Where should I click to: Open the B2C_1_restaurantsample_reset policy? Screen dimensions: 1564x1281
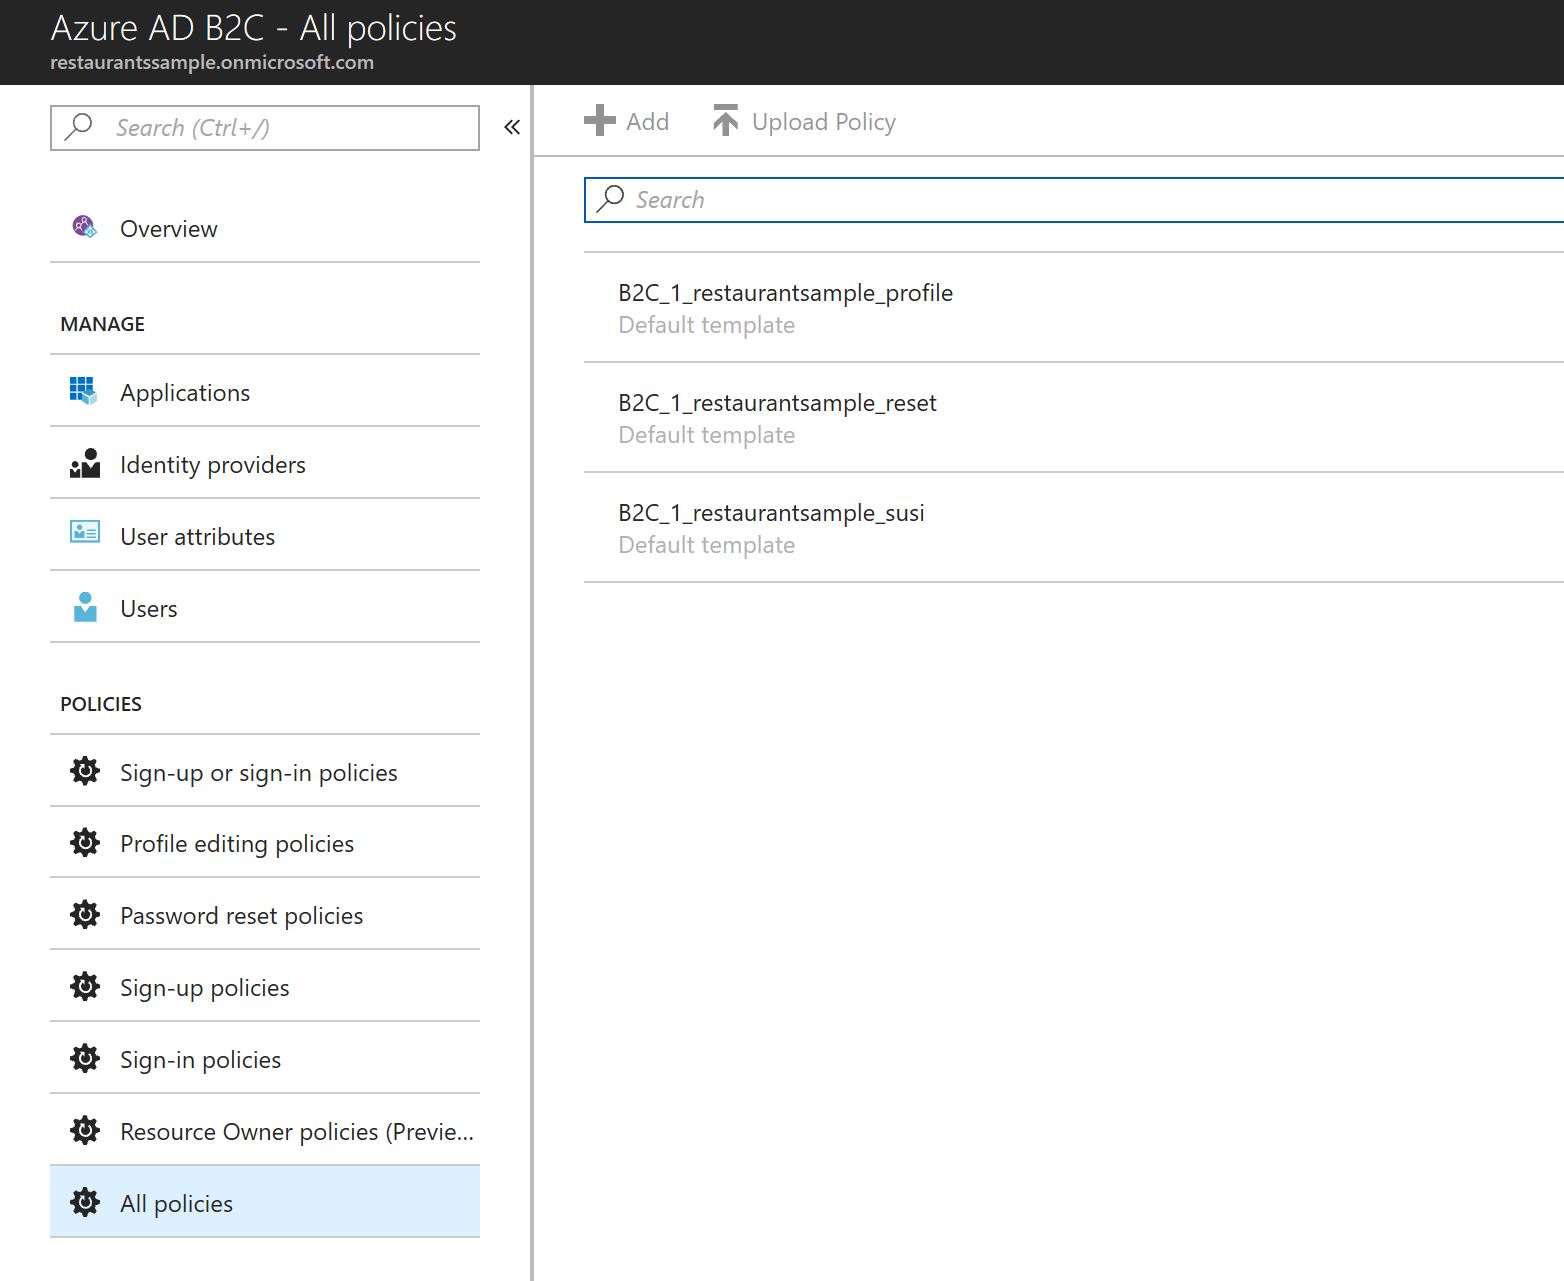pyautogui.click(x=1074, y=417)
